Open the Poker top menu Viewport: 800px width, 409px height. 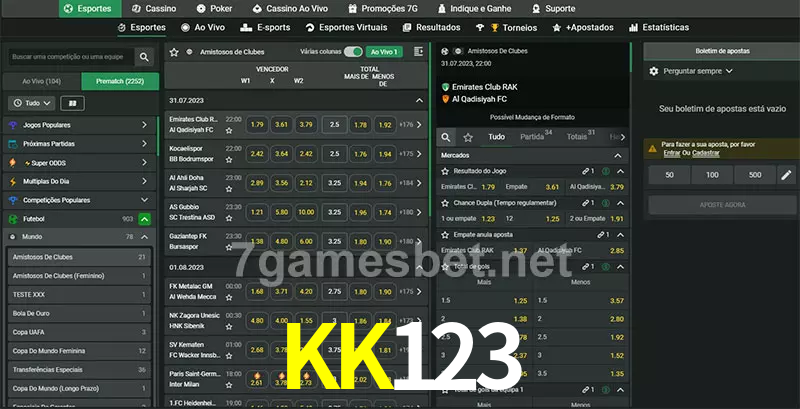(214, 9)
